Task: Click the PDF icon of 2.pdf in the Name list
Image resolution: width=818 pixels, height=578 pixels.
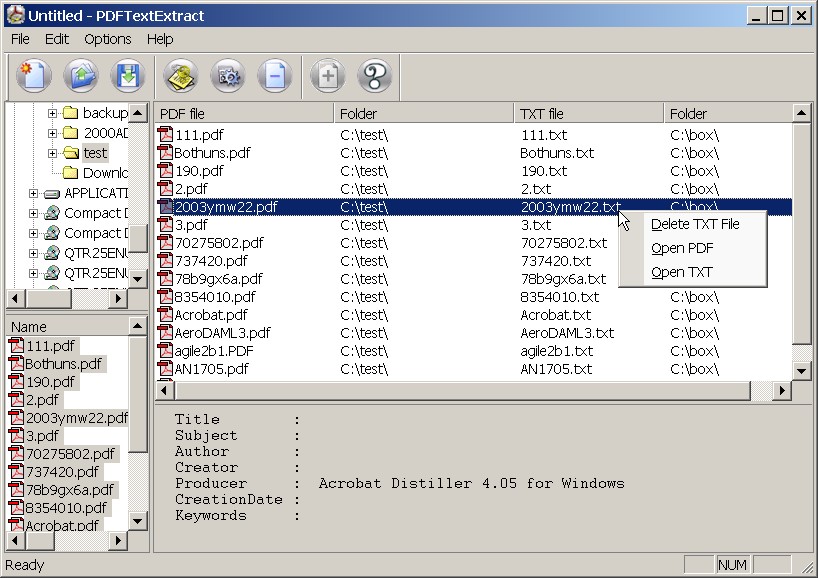Action: coord(17,400)
